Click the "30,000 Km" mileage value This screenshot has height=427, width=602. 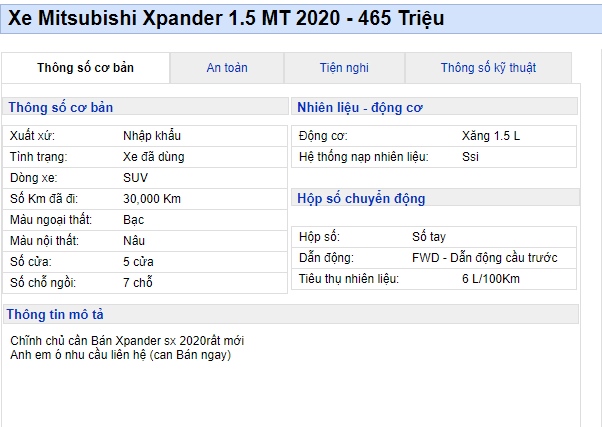pyautogui.click(x=152, y=199)
